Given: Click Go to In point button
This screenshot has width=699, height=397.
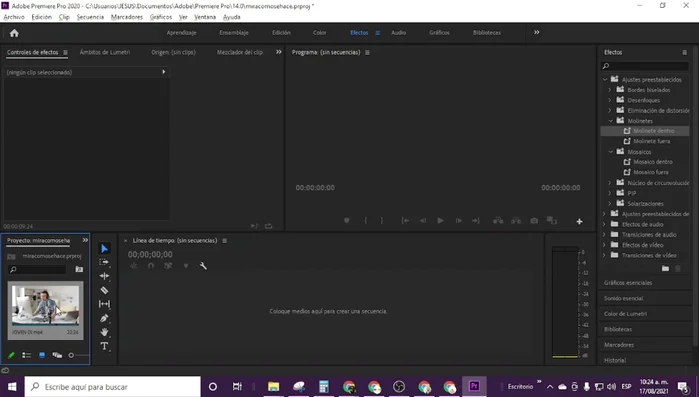Looking at the screenshot, I should pyautogui.click(x=405, y=221).
